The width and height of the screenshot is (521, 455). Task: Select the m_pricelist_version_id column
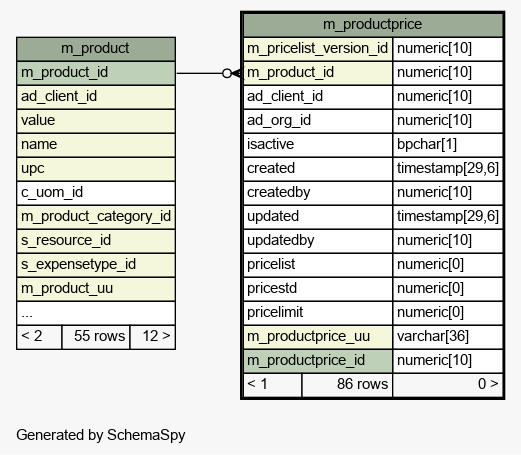(318, 49)
